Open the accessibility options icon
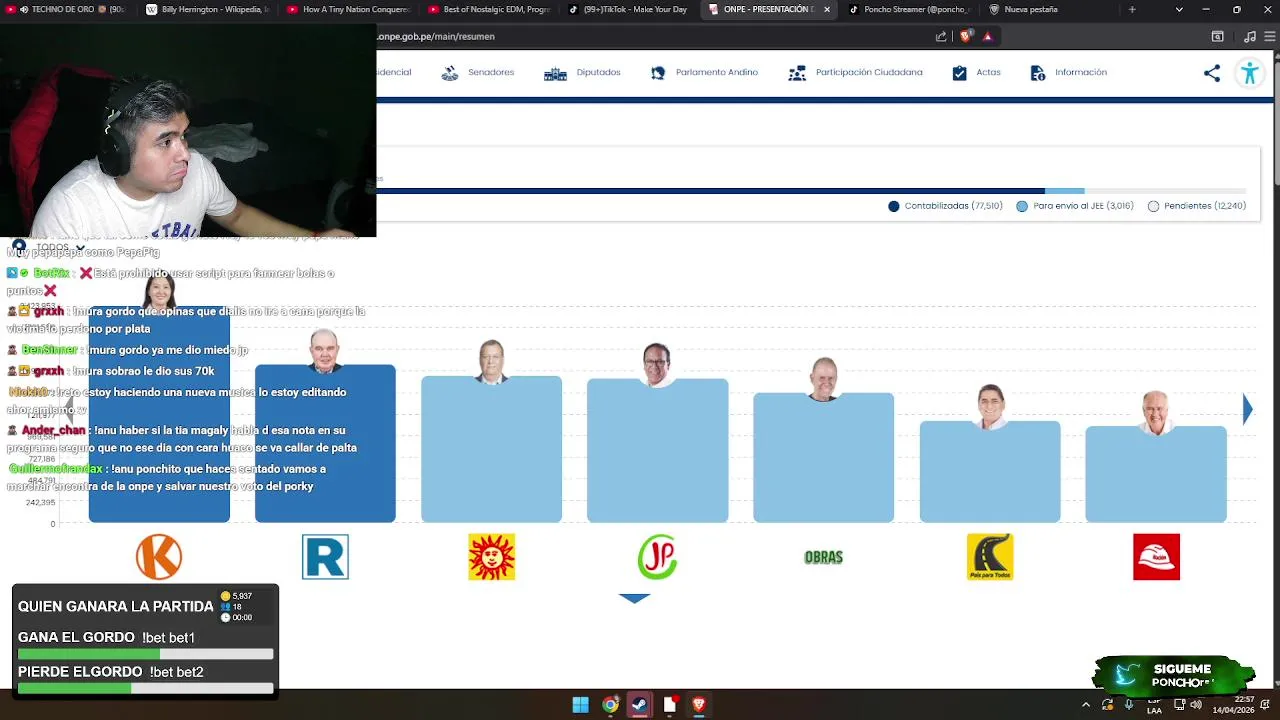This screenshot has height=720, width=1280. (x=1249, y=73)
